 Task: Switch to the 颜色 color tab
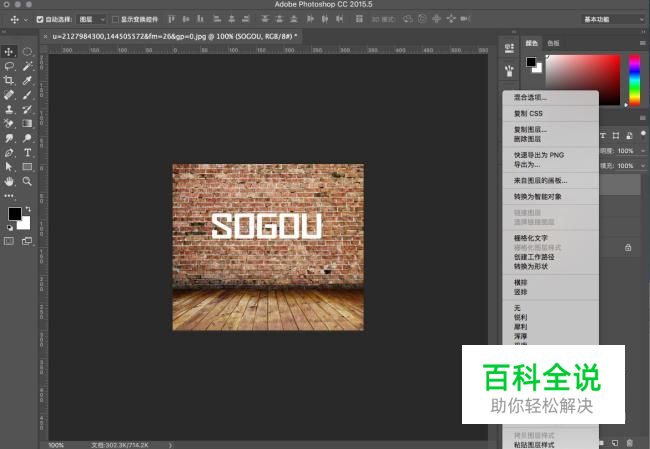pyautogui.click(x=531, y=43)
